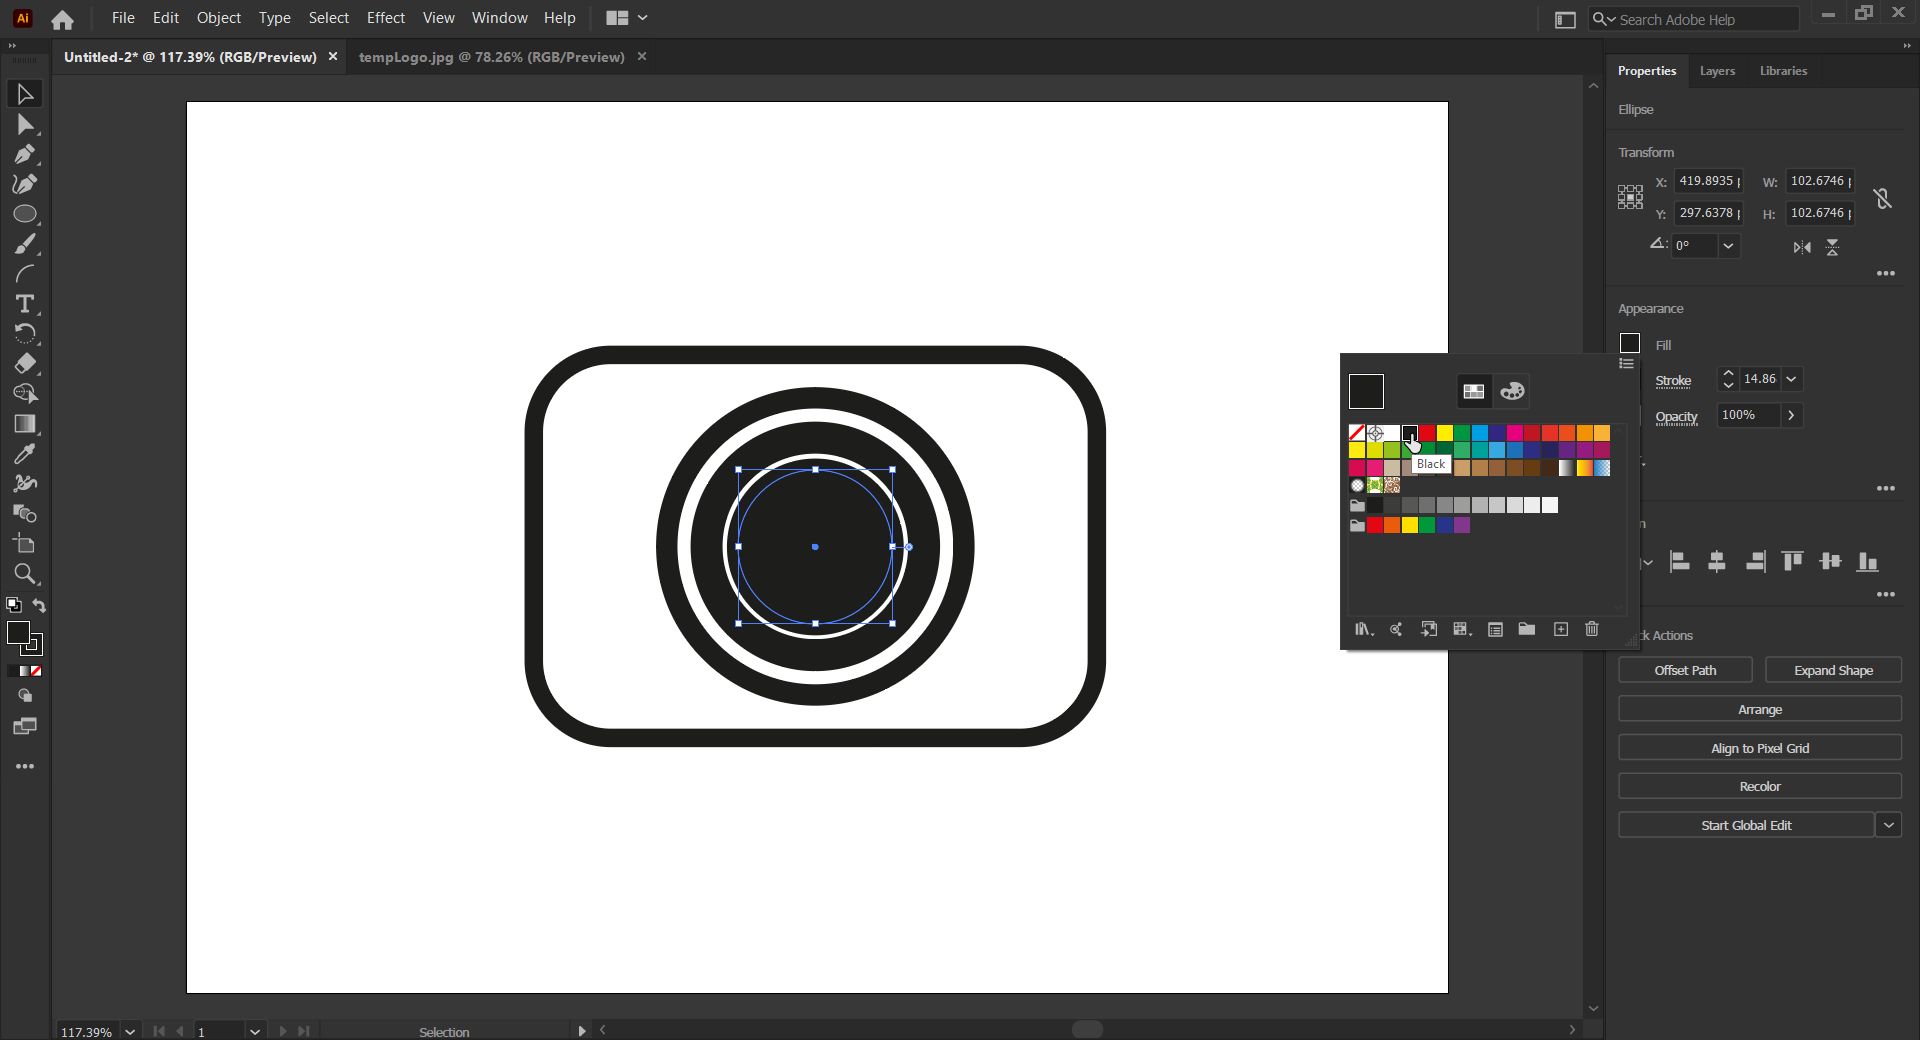Select the Gradient tool
This screenshot has height=1040, width=1920.
(25, 424)
